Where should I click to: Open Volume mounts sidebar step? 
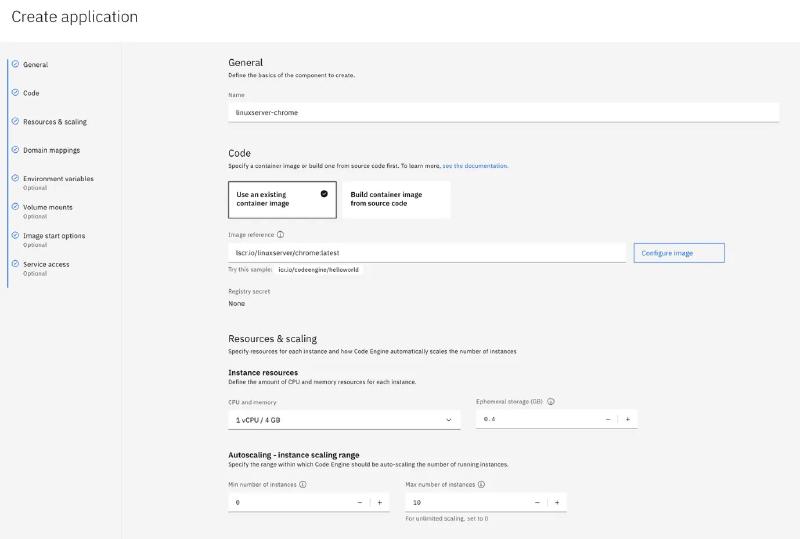(x=47, y=208)
